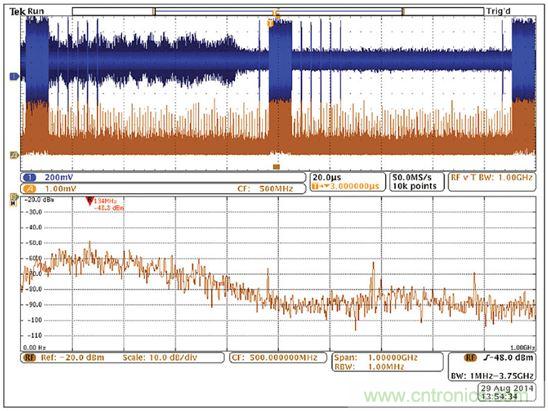
Task: Click the RF v T BW 1.00GHz readout
Action: [492, 182]
